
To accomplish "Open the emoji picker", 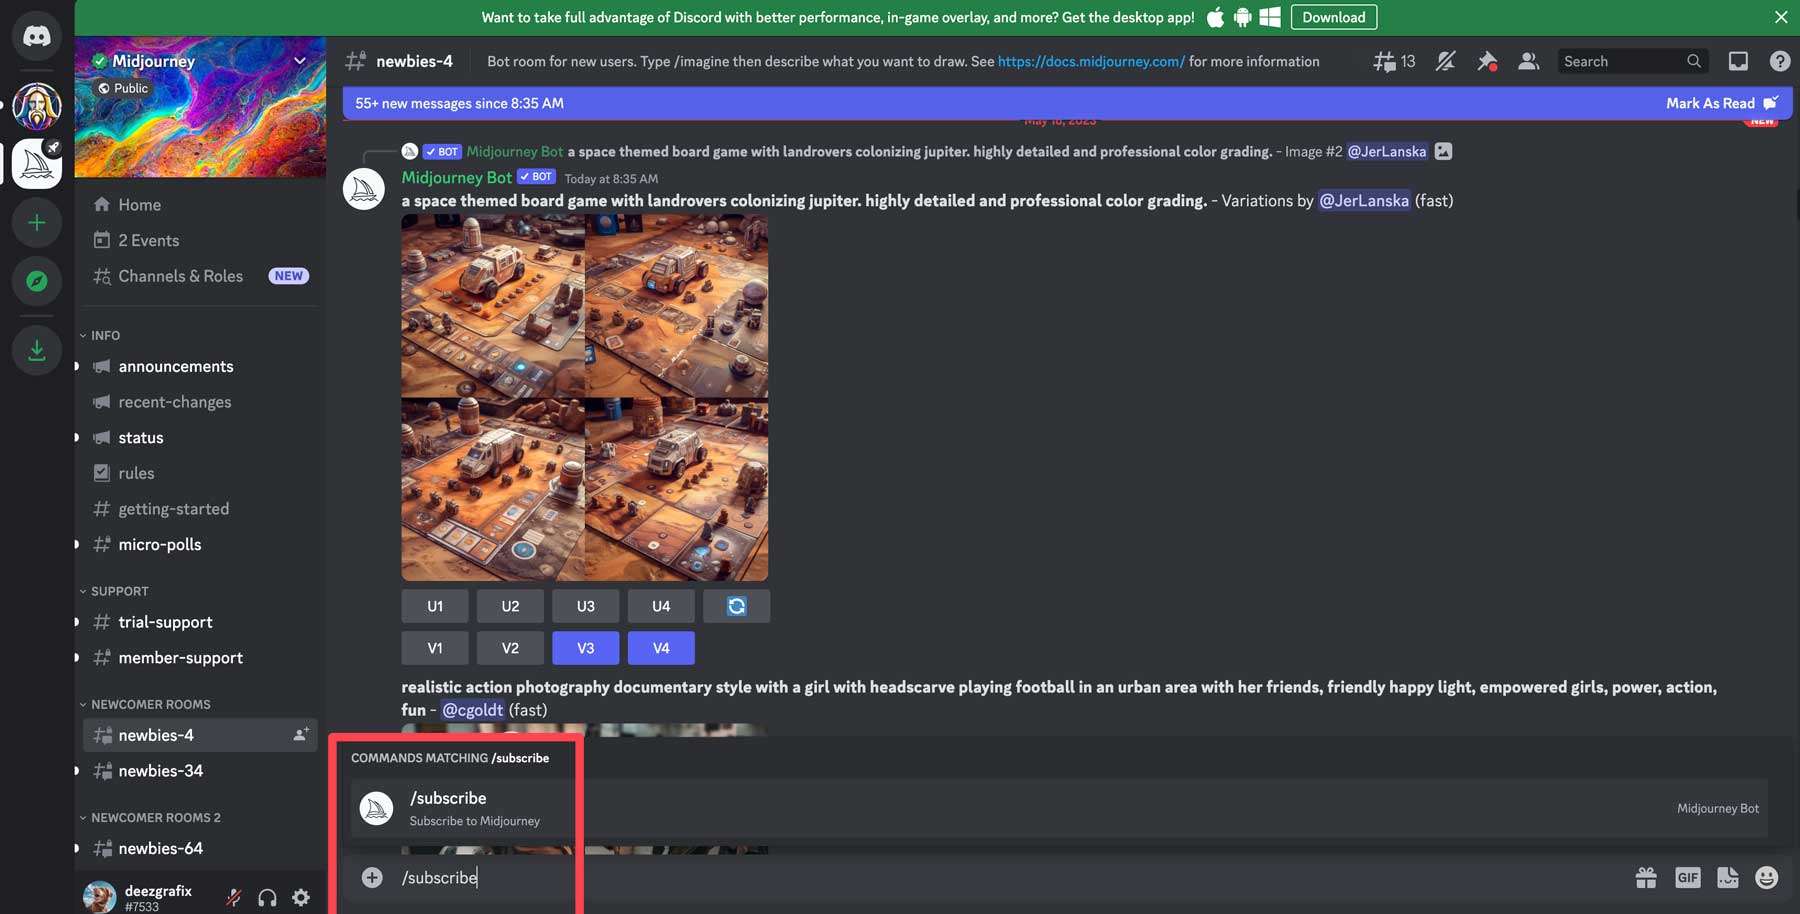I will coord(1767,877).
